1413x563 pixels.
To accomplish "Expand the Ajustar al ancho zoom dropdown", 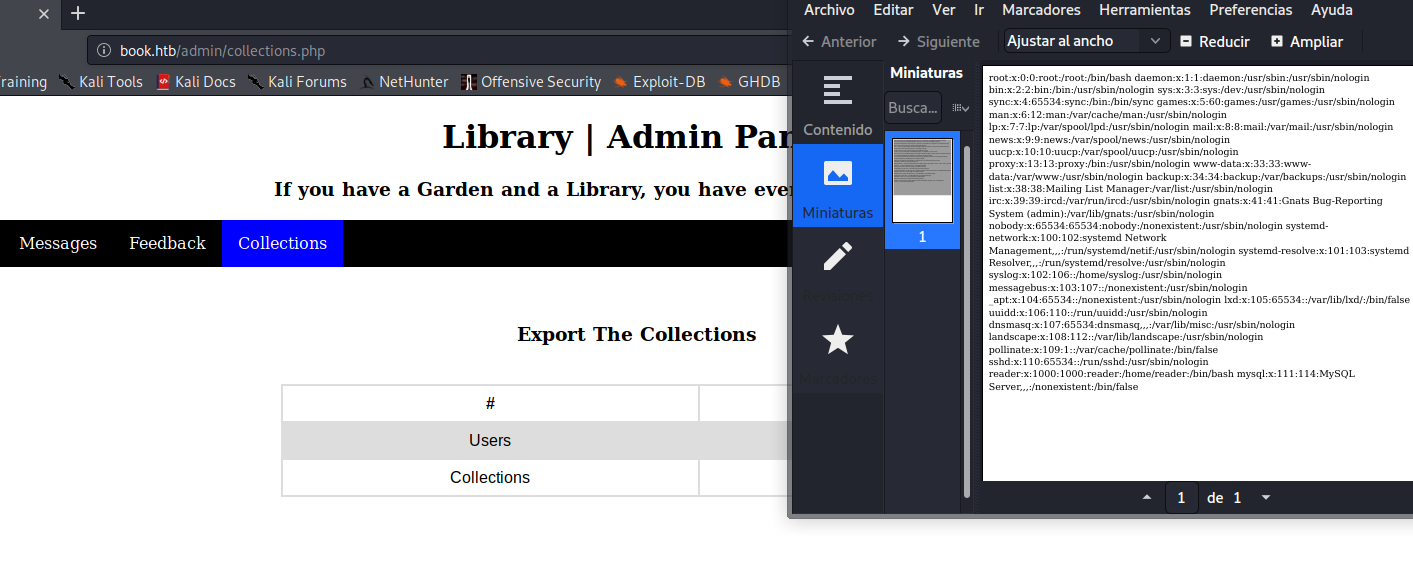I will [x=1156, y=41].
